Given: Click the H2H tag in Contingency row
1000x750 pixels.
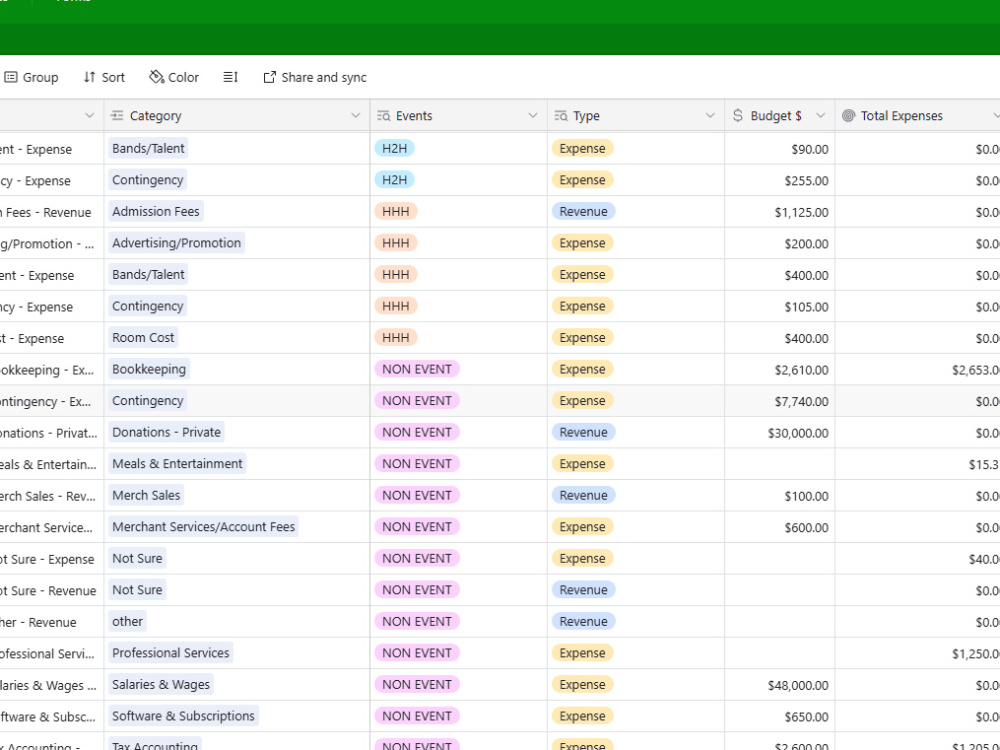Looking at the screenshot, I should (x=394, y=180).
